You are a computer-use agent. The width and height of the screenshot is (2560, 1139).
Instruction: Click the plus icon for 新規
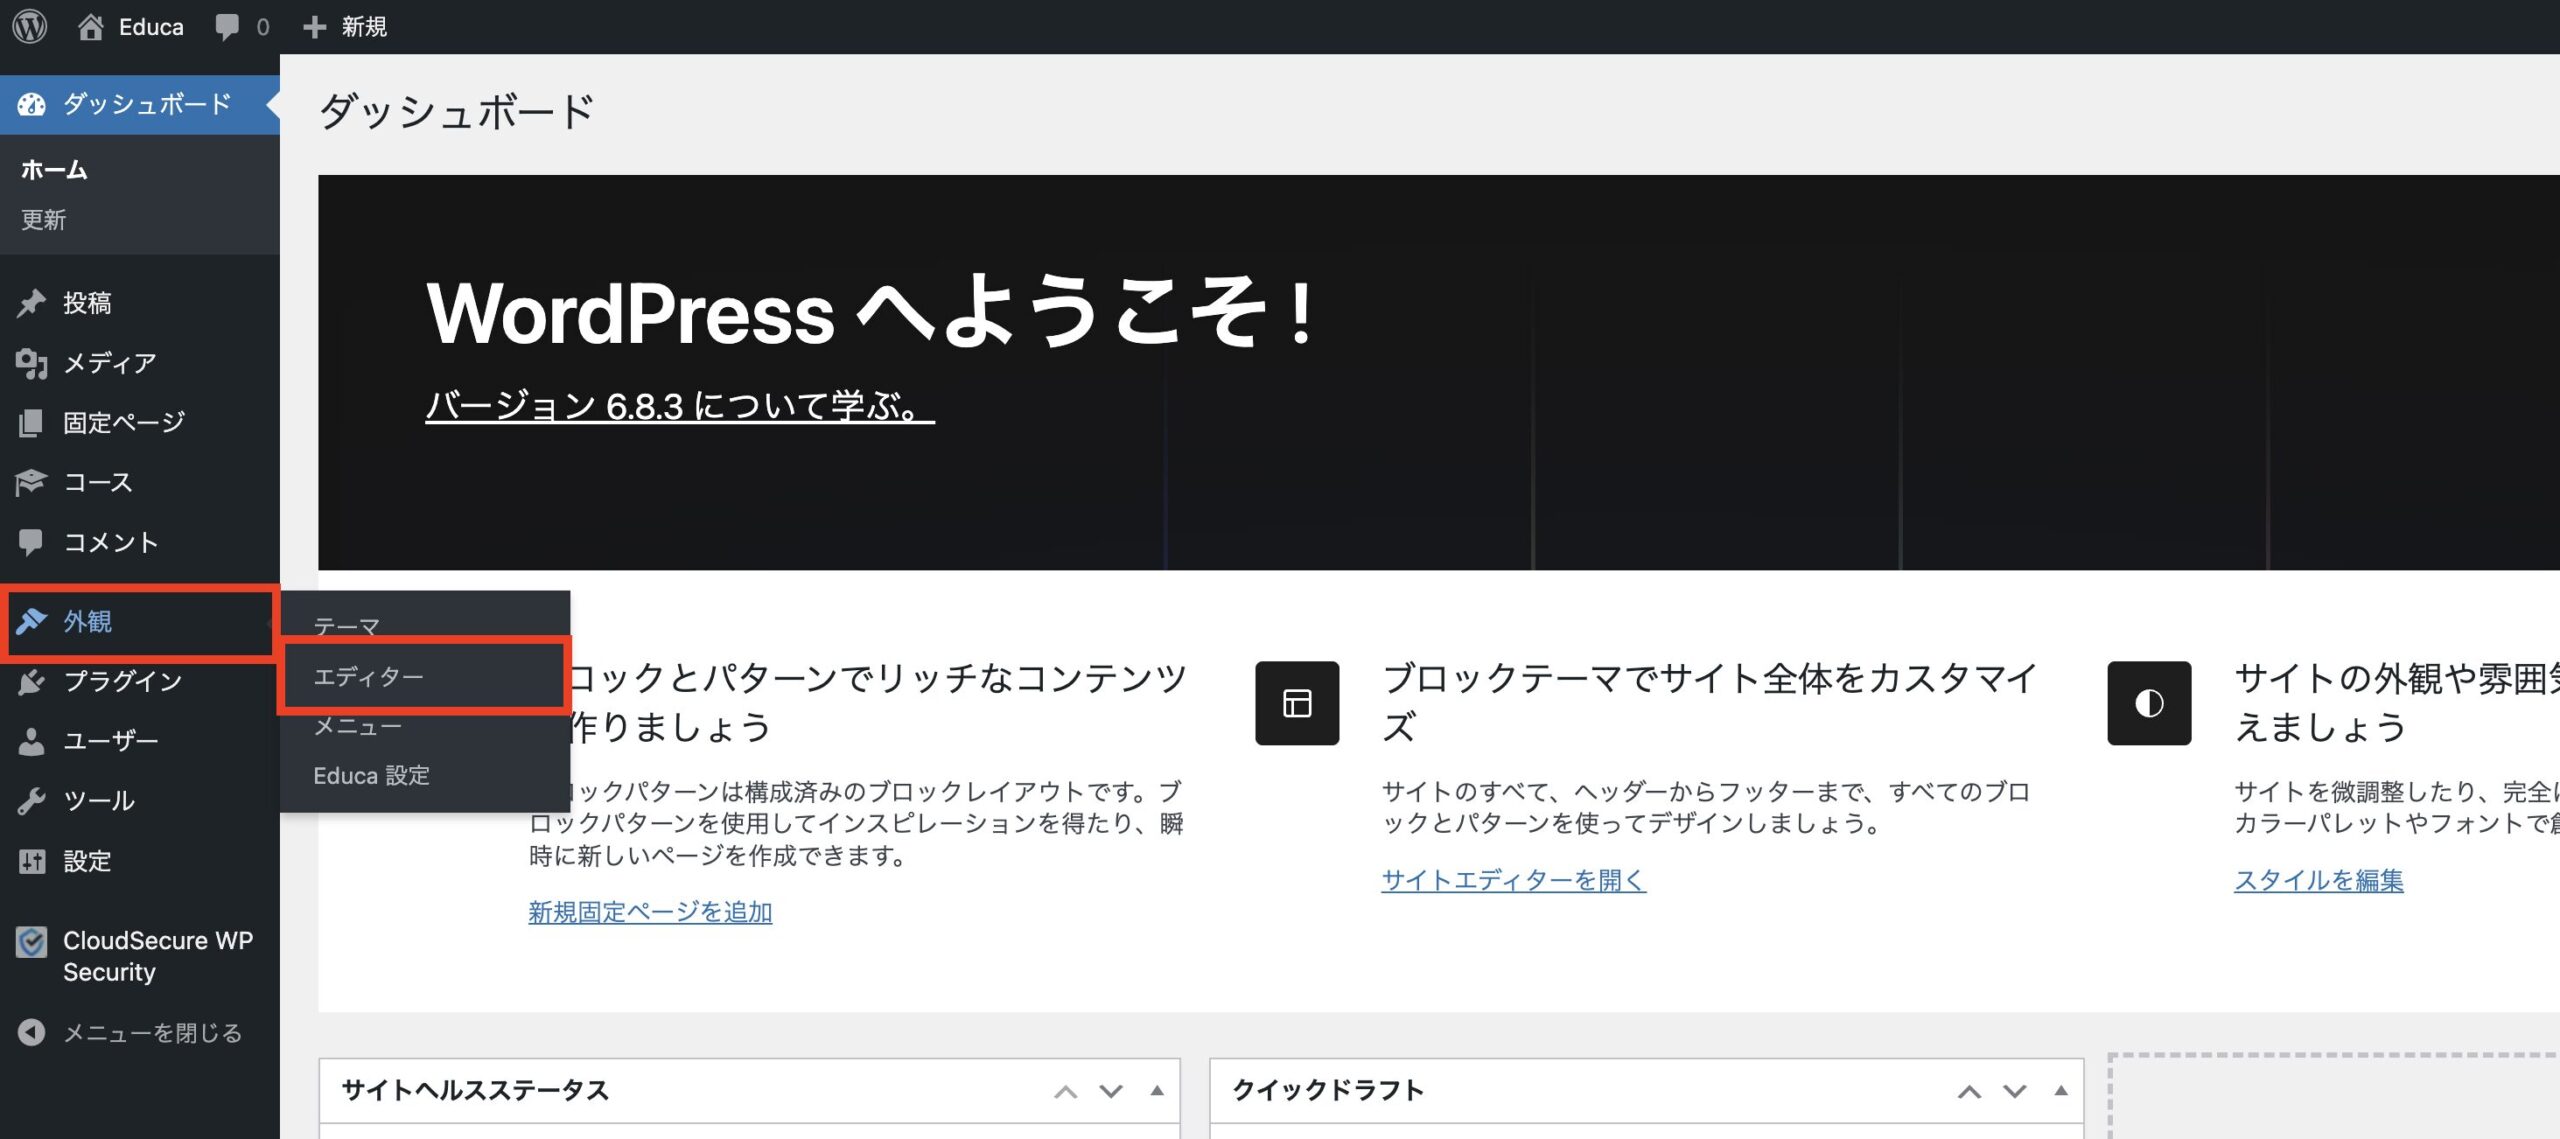tap(314, 26)
